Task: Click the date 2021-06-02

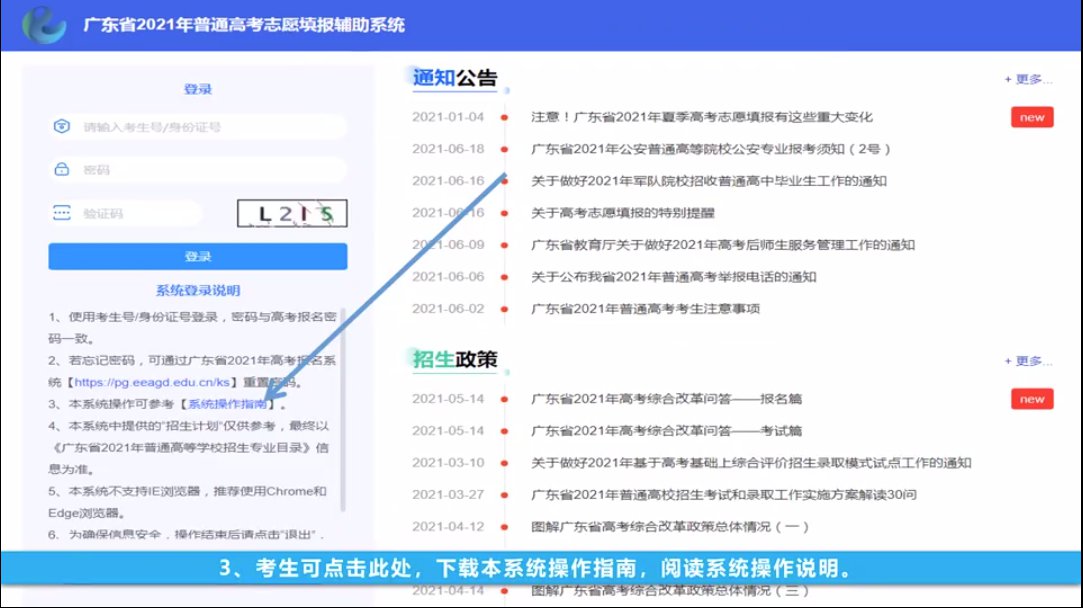Action: click(448, 309)
